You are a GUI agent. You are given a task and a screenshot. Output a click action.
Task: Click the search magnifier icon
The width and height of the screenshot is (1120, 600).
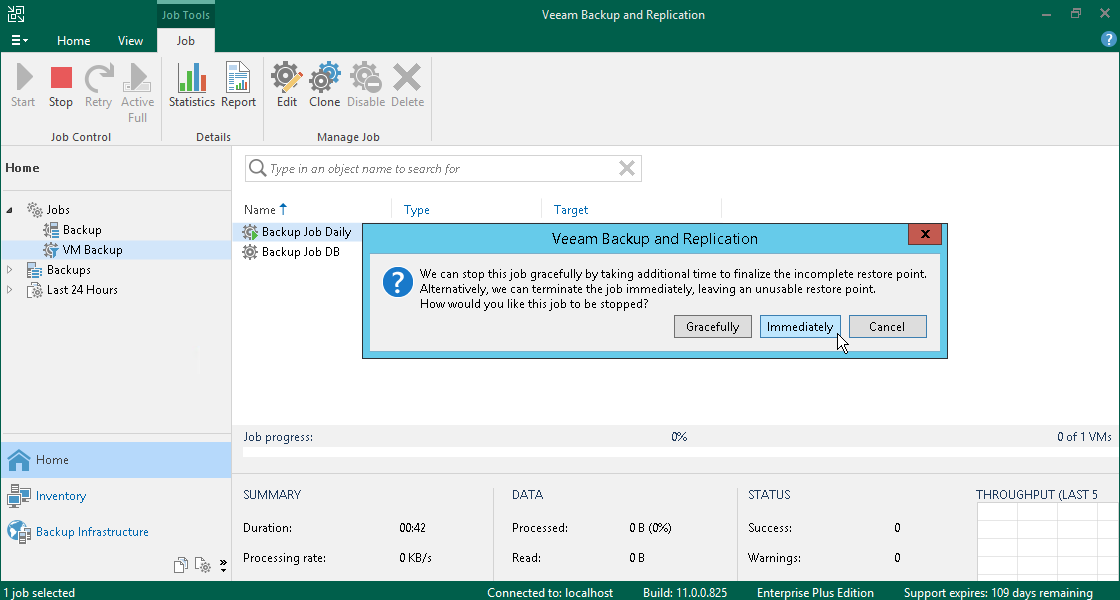[257, 169]
